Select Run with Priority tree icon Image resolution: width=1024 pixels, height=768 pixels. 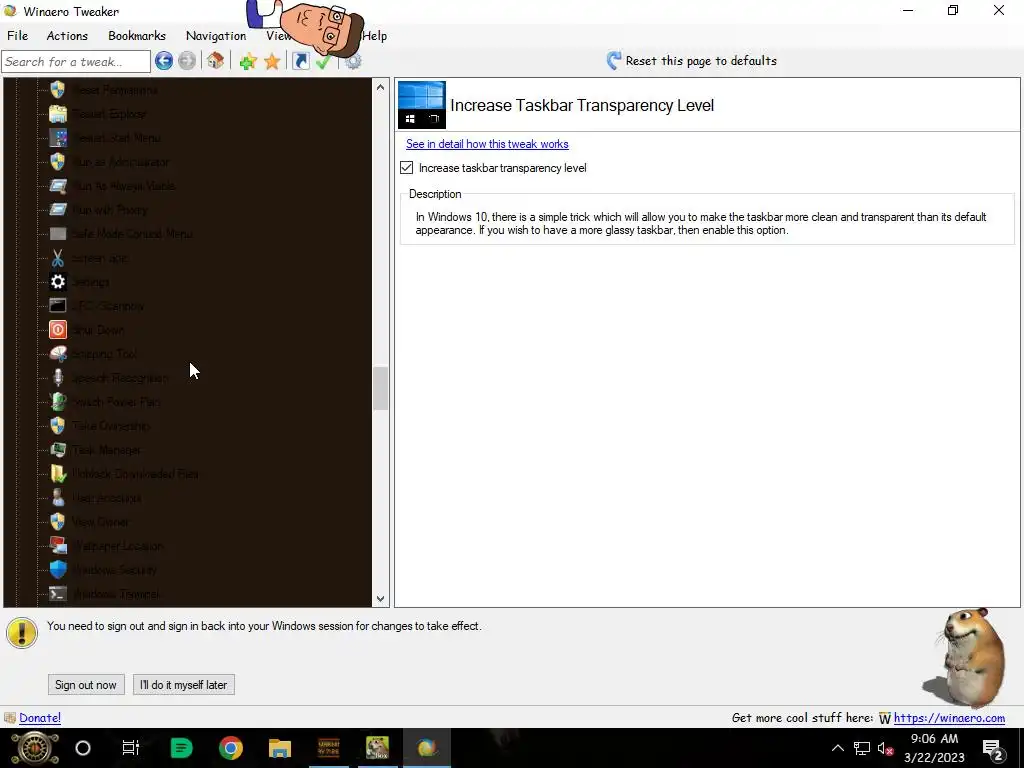pyautogui.click(x=58, y=210)
